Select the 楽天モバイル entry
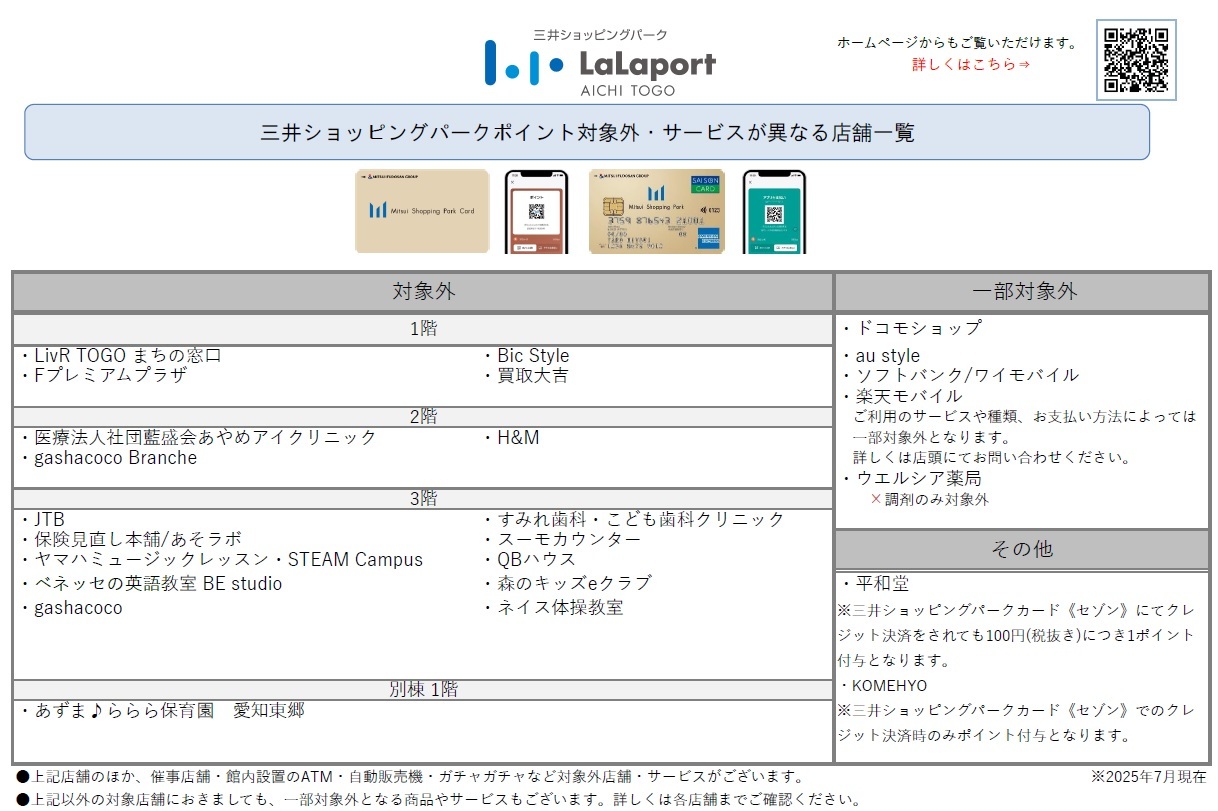Image resolution: width=1218 pixels, height=811 pixels. (902, 396)
